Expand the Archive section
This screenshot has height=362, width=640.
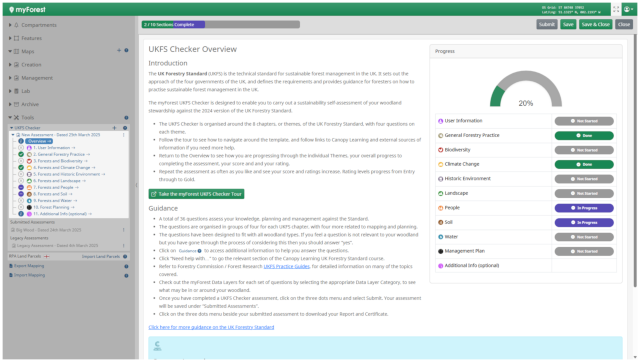click(x=10, y=104)
